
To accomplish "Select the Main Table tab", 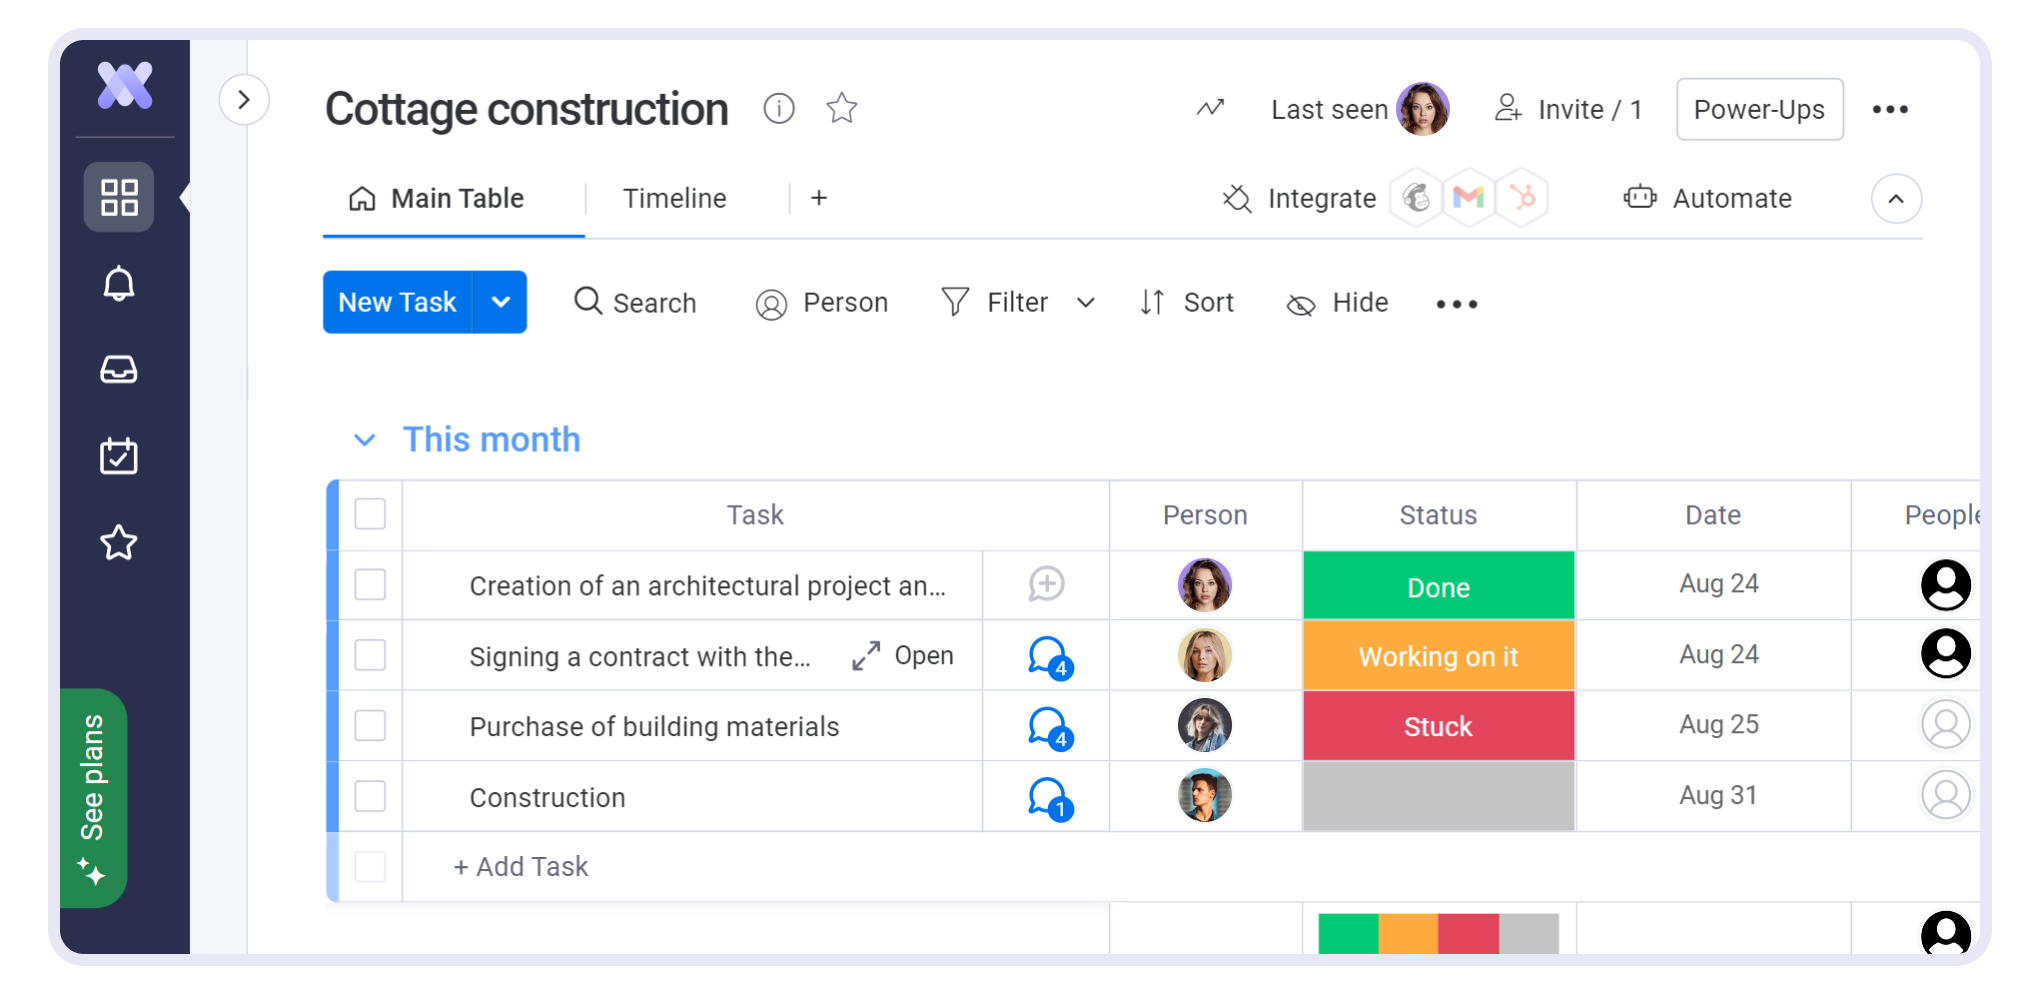I will [456, 198].
